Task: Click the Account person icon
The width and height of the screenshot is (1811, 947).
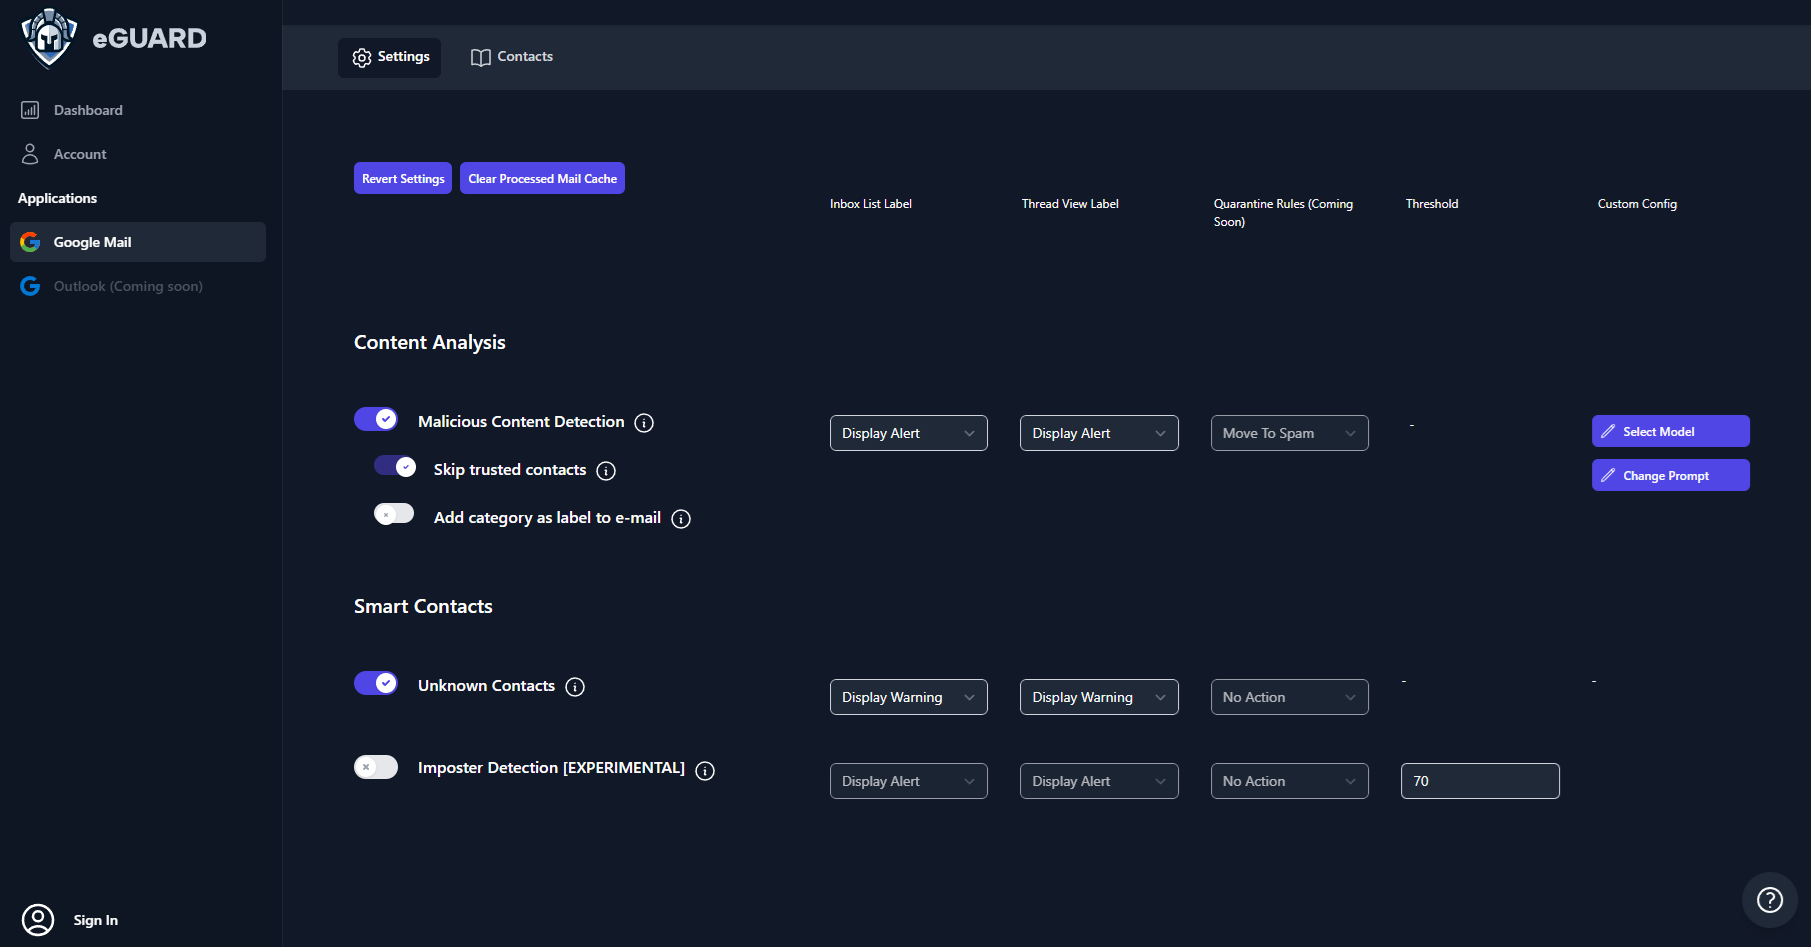Action: click(x=30, y=154)
